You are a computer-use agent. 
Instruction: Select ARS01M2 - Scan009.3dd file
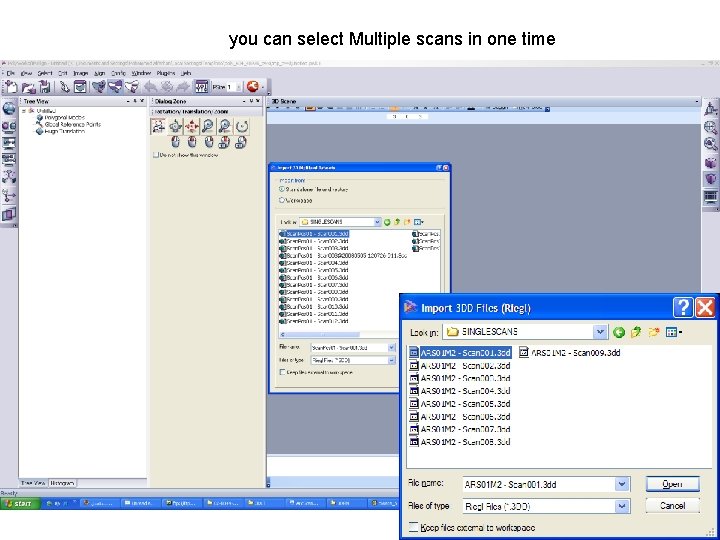pyautogui.click(x=570, y=353)
